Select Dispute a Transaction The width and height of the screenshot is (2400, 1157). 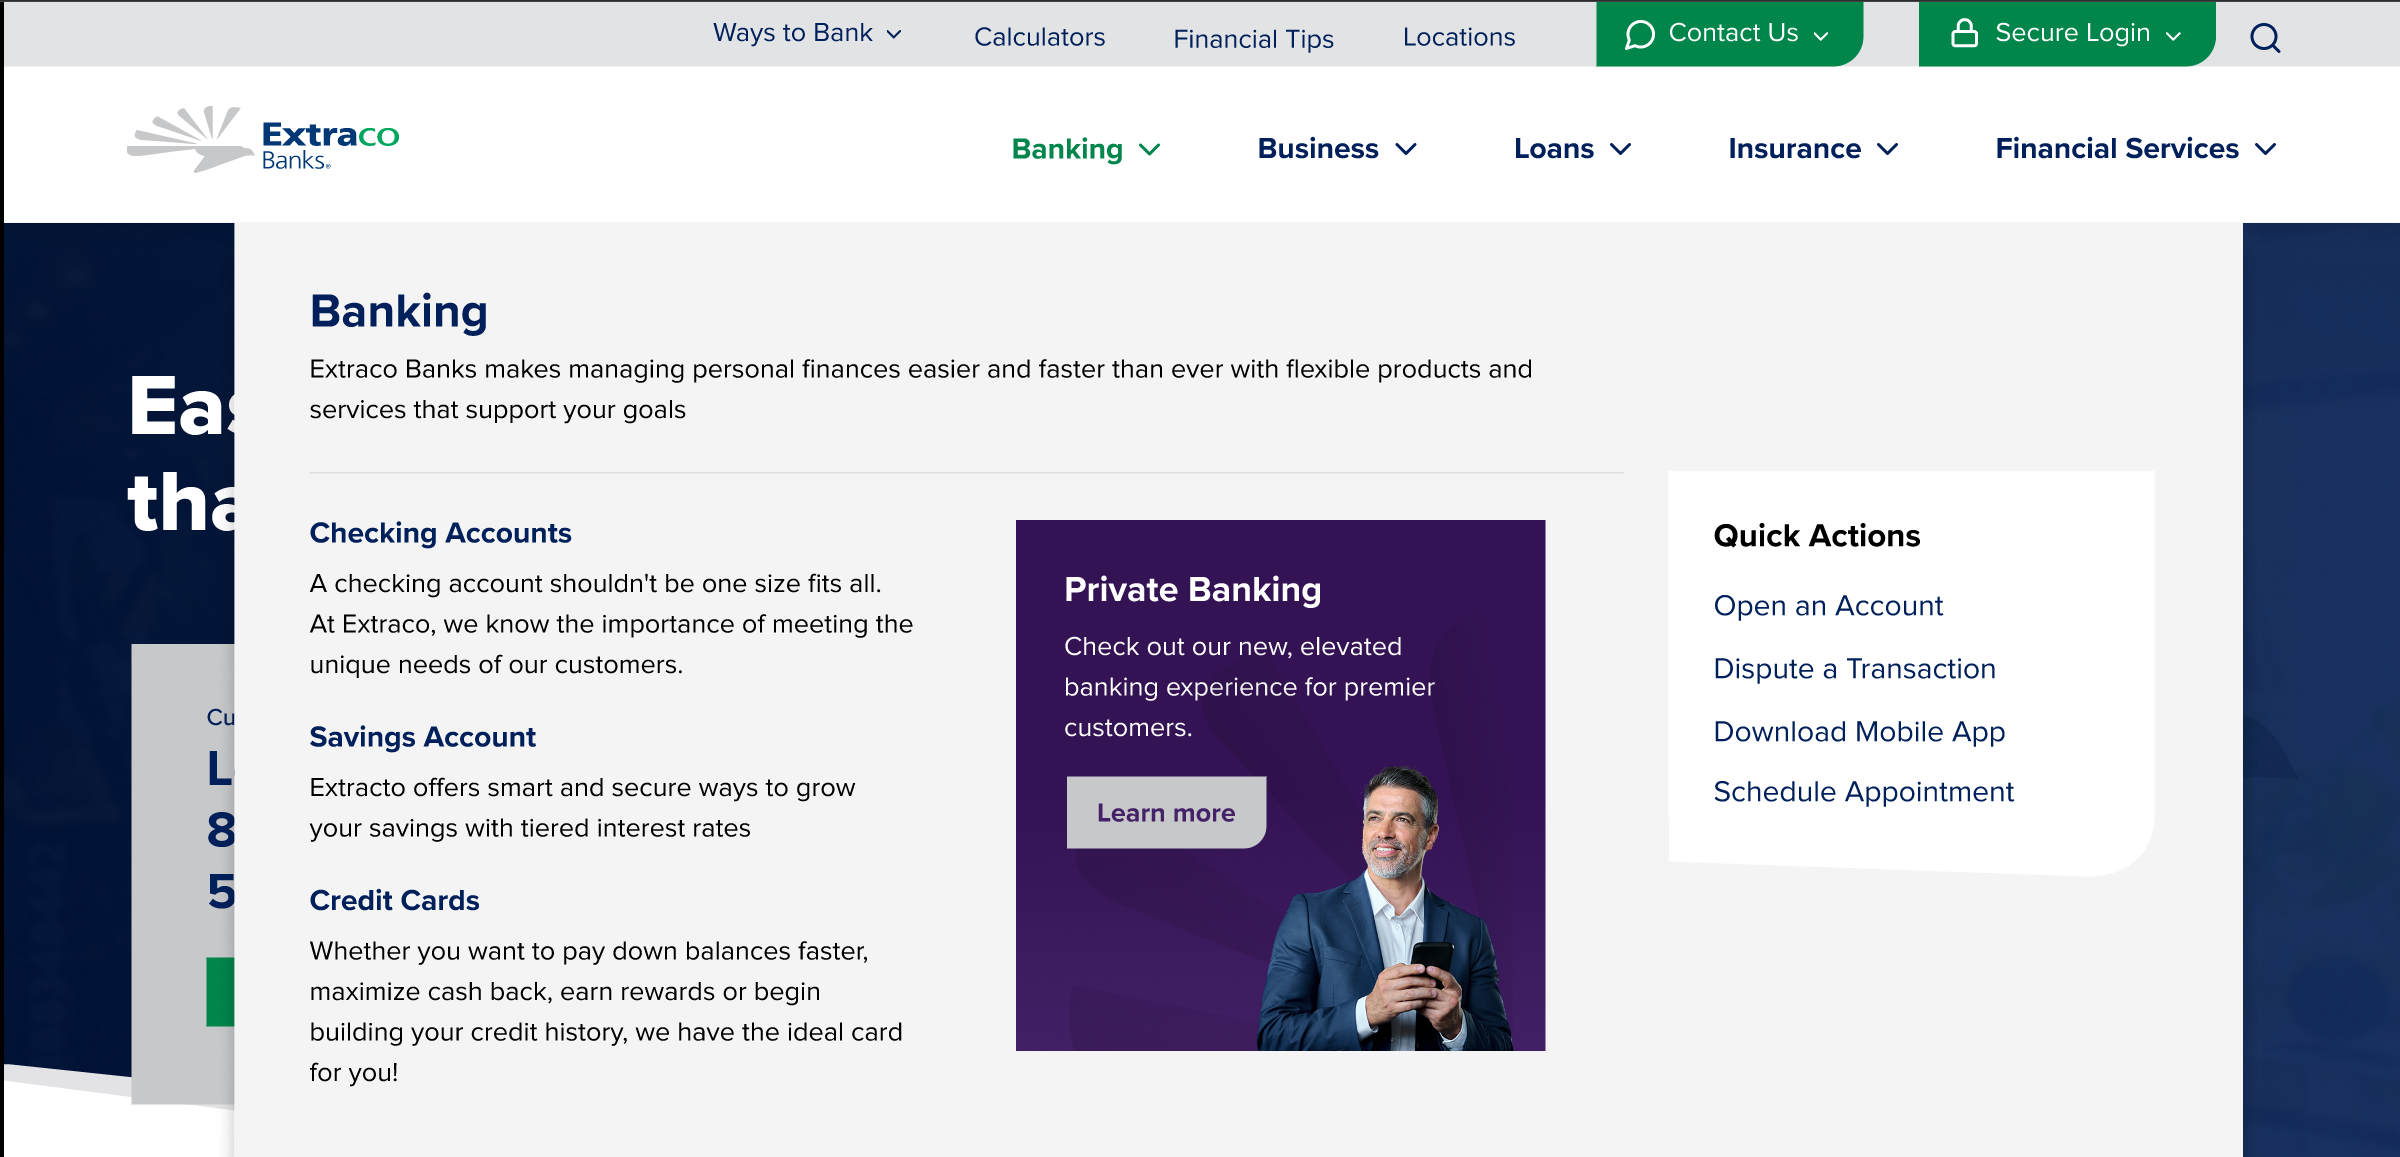1854,669
